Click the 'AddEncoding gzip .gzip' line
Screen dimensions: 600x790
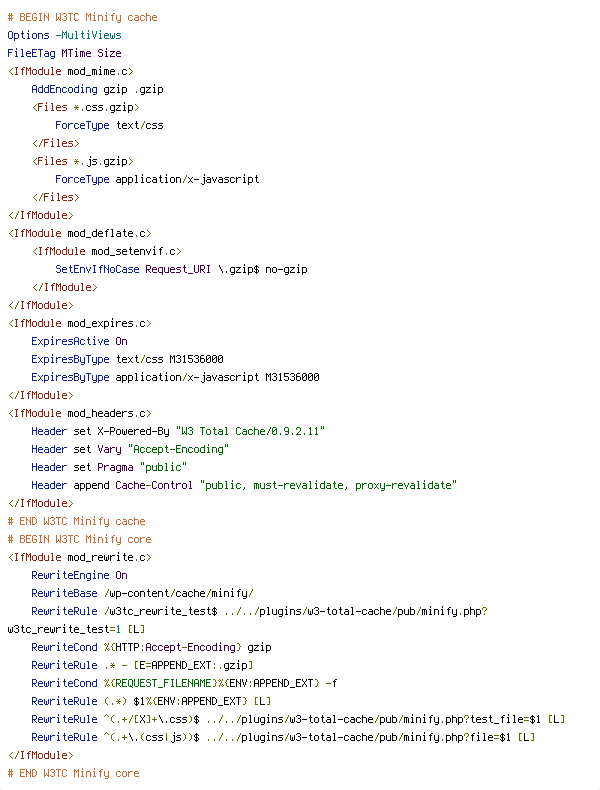coord(97,89)
